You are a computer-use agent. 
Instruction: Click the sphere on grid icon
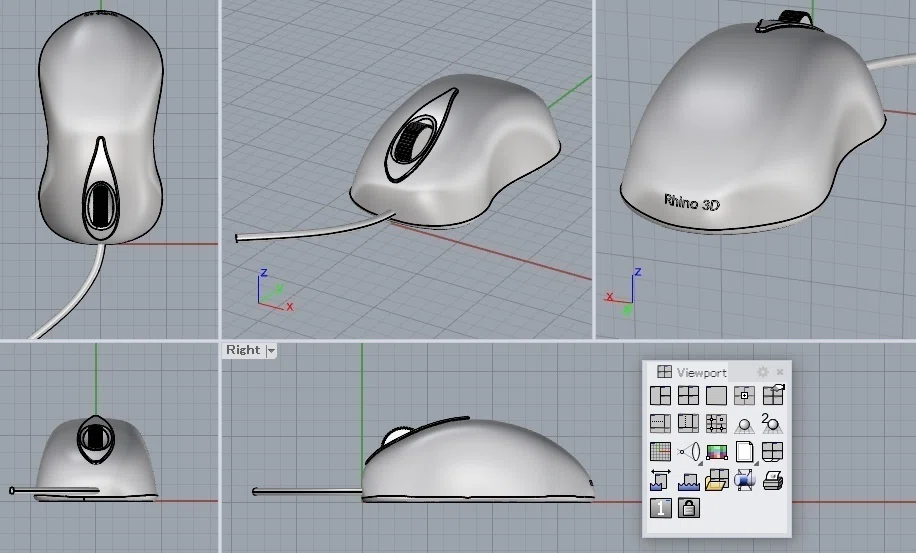744,425
